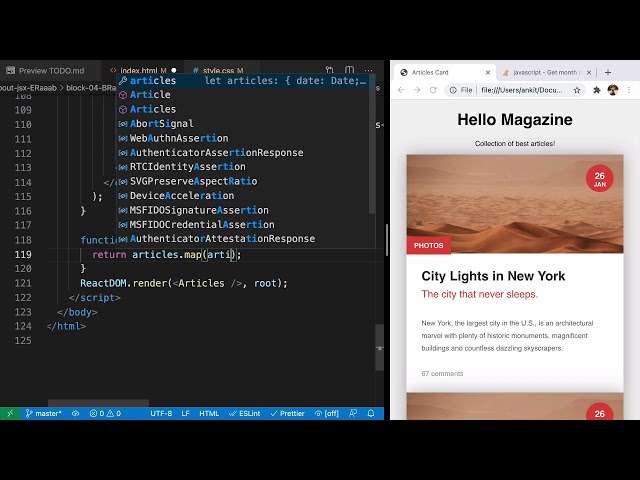Screen dimensions: 640x480
Task: Select the 'Article' suggestion
Action: 243,95
